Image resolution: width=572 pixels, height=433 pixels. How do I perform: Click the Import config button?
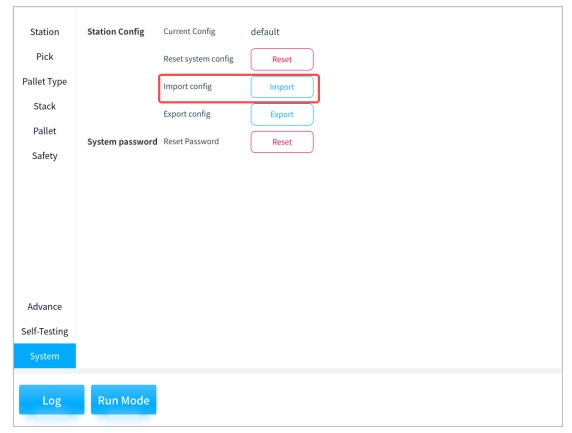(x=282, y=87)
